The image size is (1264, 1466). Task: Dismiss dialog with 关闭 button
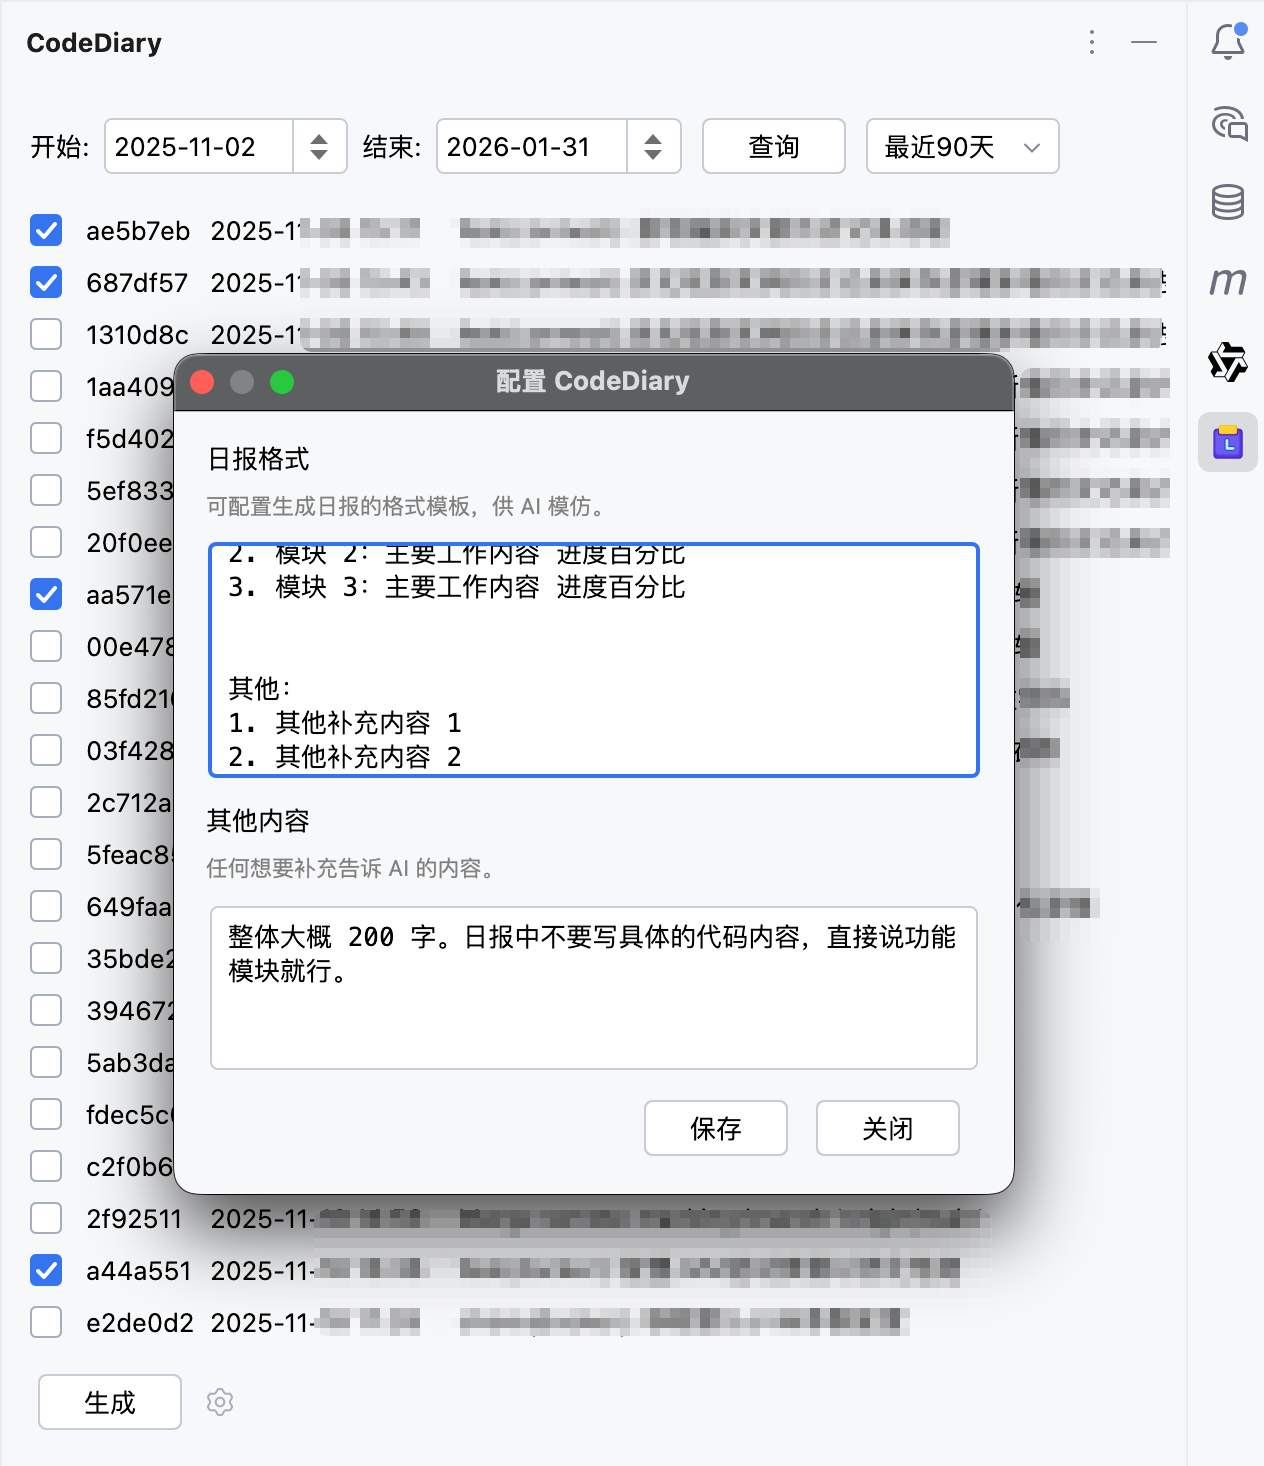pyautogui.click(x=888, y=1128)
